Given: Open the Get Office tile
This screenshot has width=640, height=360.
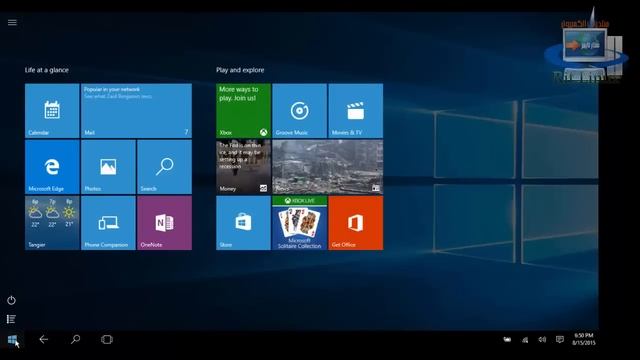Looking at the screenshot, I should (x=356, y=223).
